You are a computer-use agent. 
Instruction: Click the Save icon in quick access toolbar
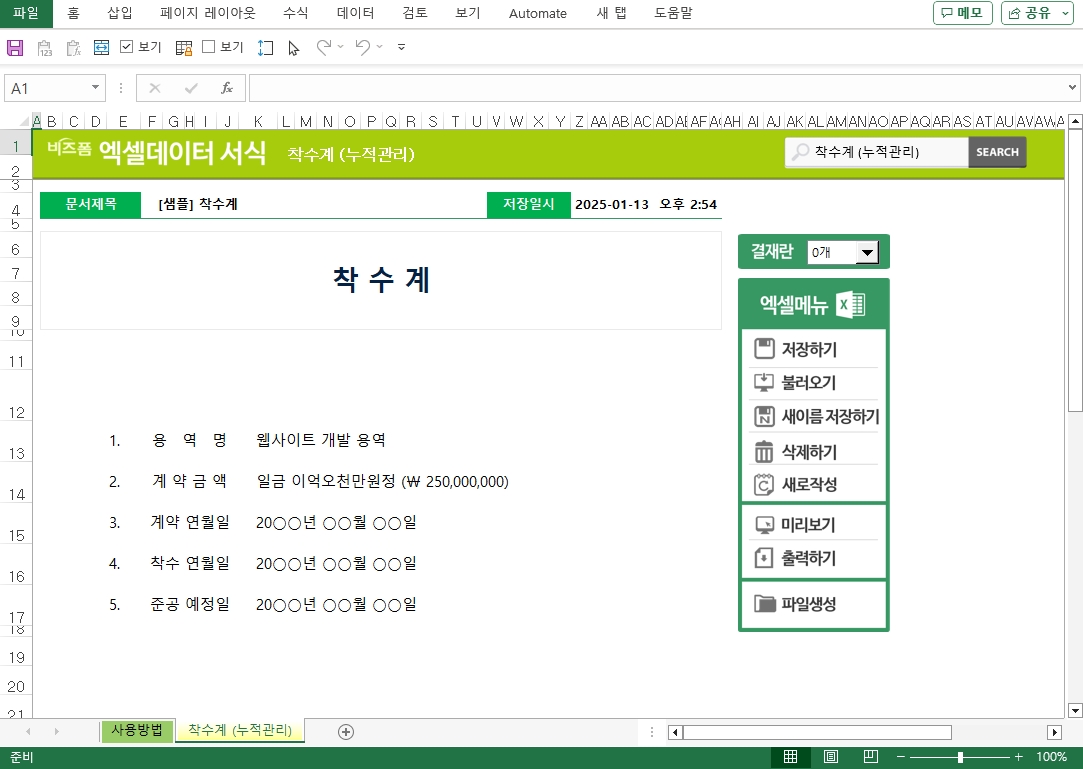(15, 48)
